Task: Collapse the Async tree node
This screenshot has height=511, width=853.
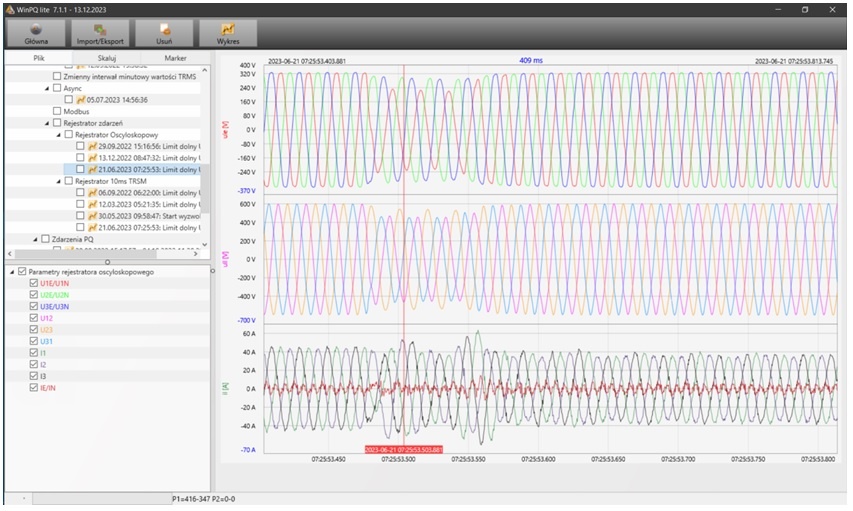Action: [47, 88]
